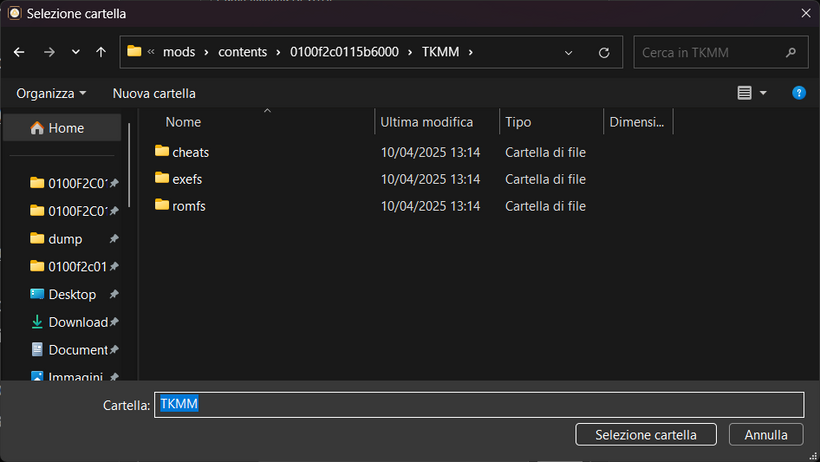Go back to the previous folder
Viewport: 820px width, 462px height.
[19, 52]
